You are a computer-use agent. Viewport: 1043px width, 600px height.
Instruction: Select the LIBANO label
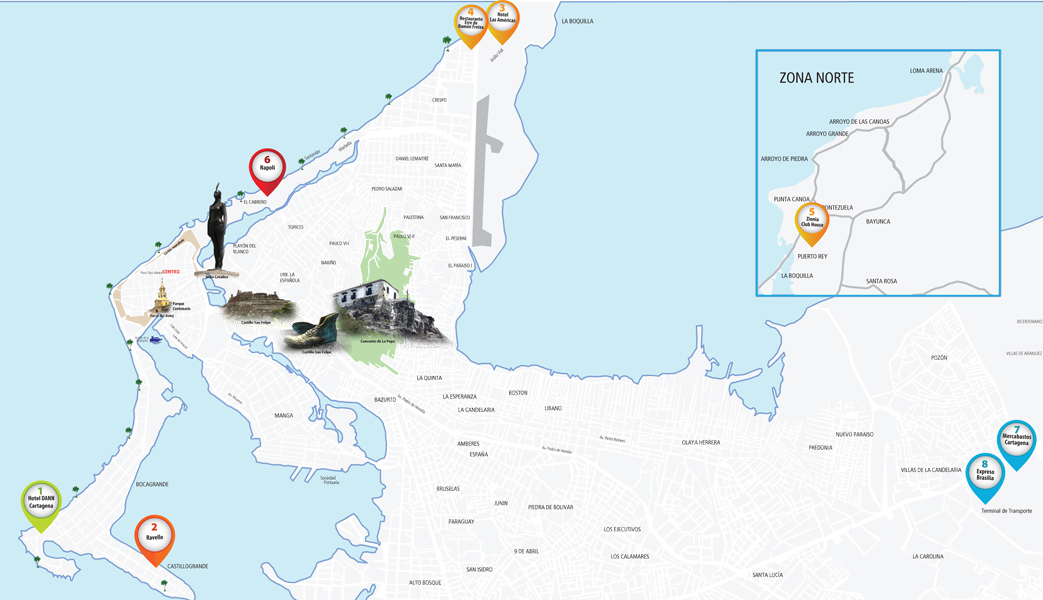tap(553, 408)
